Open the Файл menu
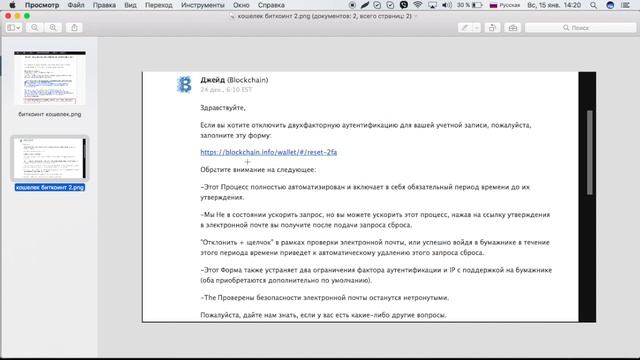Viewport: 640px width, 360px height. point(76,5)
